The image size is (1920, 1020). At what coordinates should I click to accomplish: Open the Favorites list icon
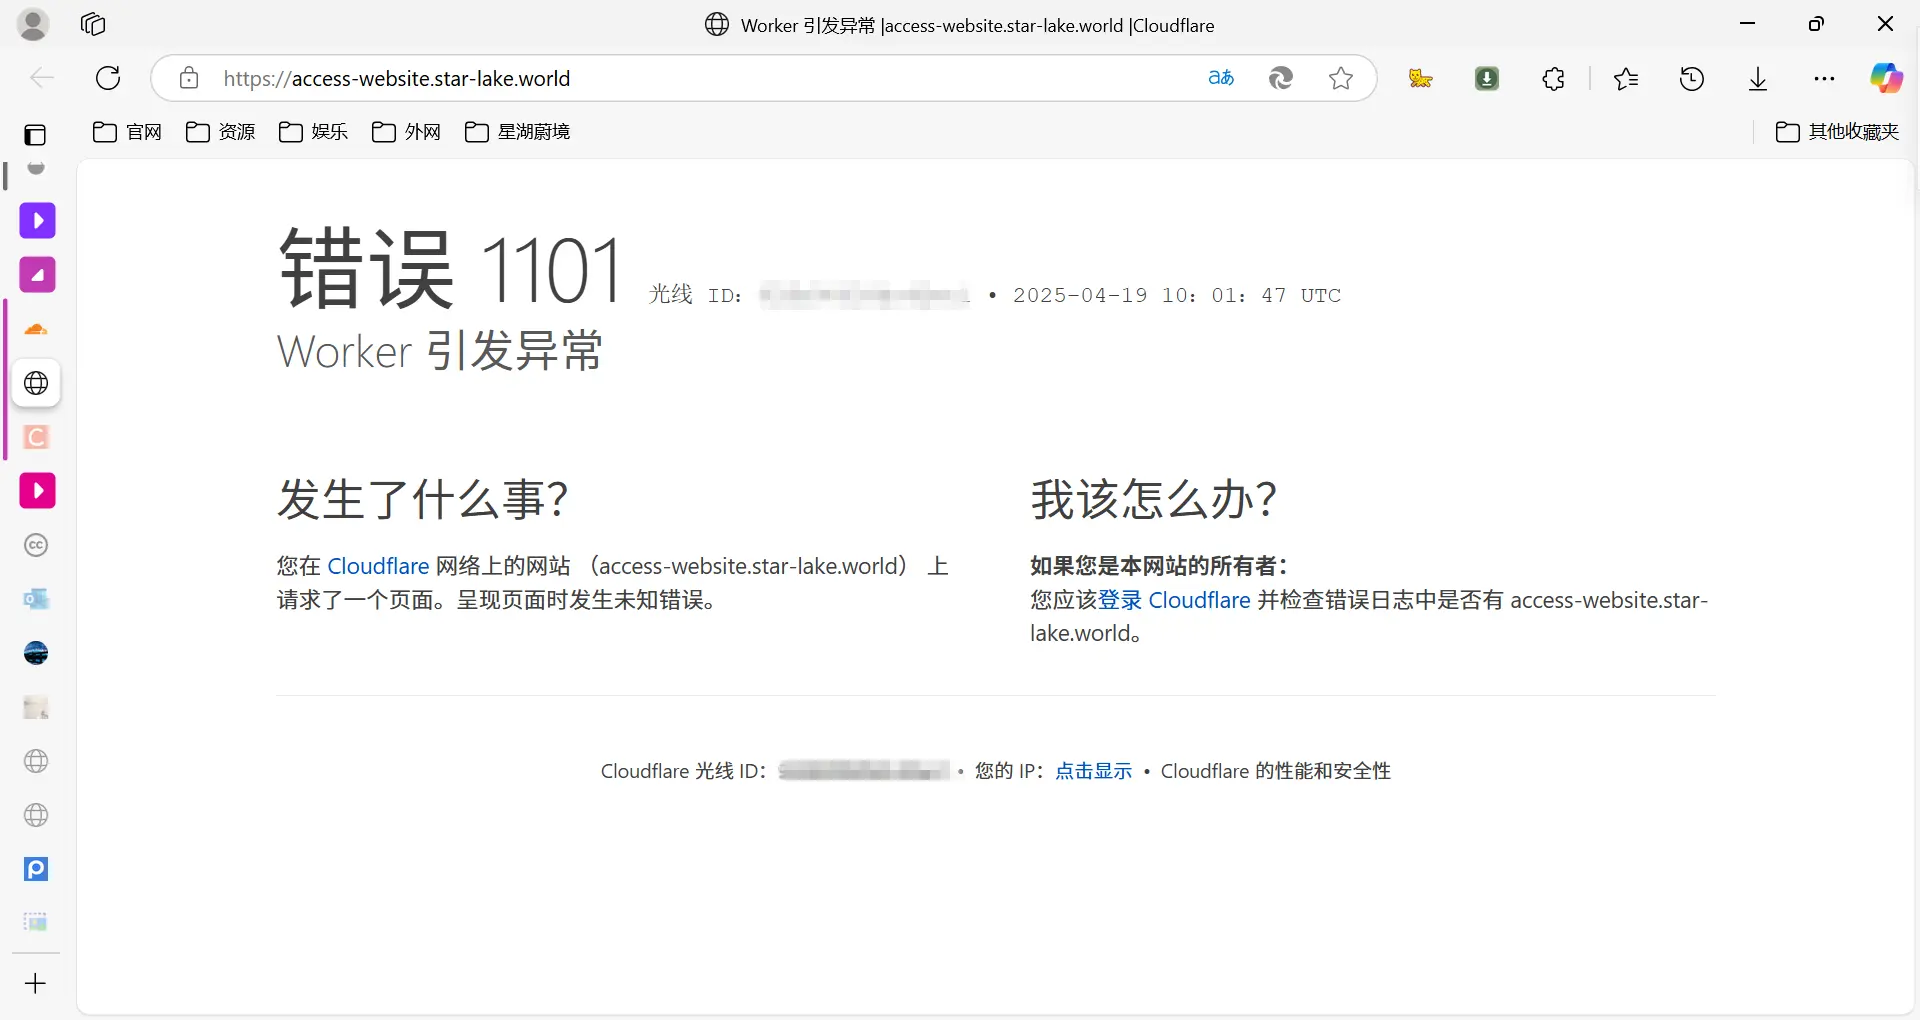pyautogui.click(x=1626, y=78)
